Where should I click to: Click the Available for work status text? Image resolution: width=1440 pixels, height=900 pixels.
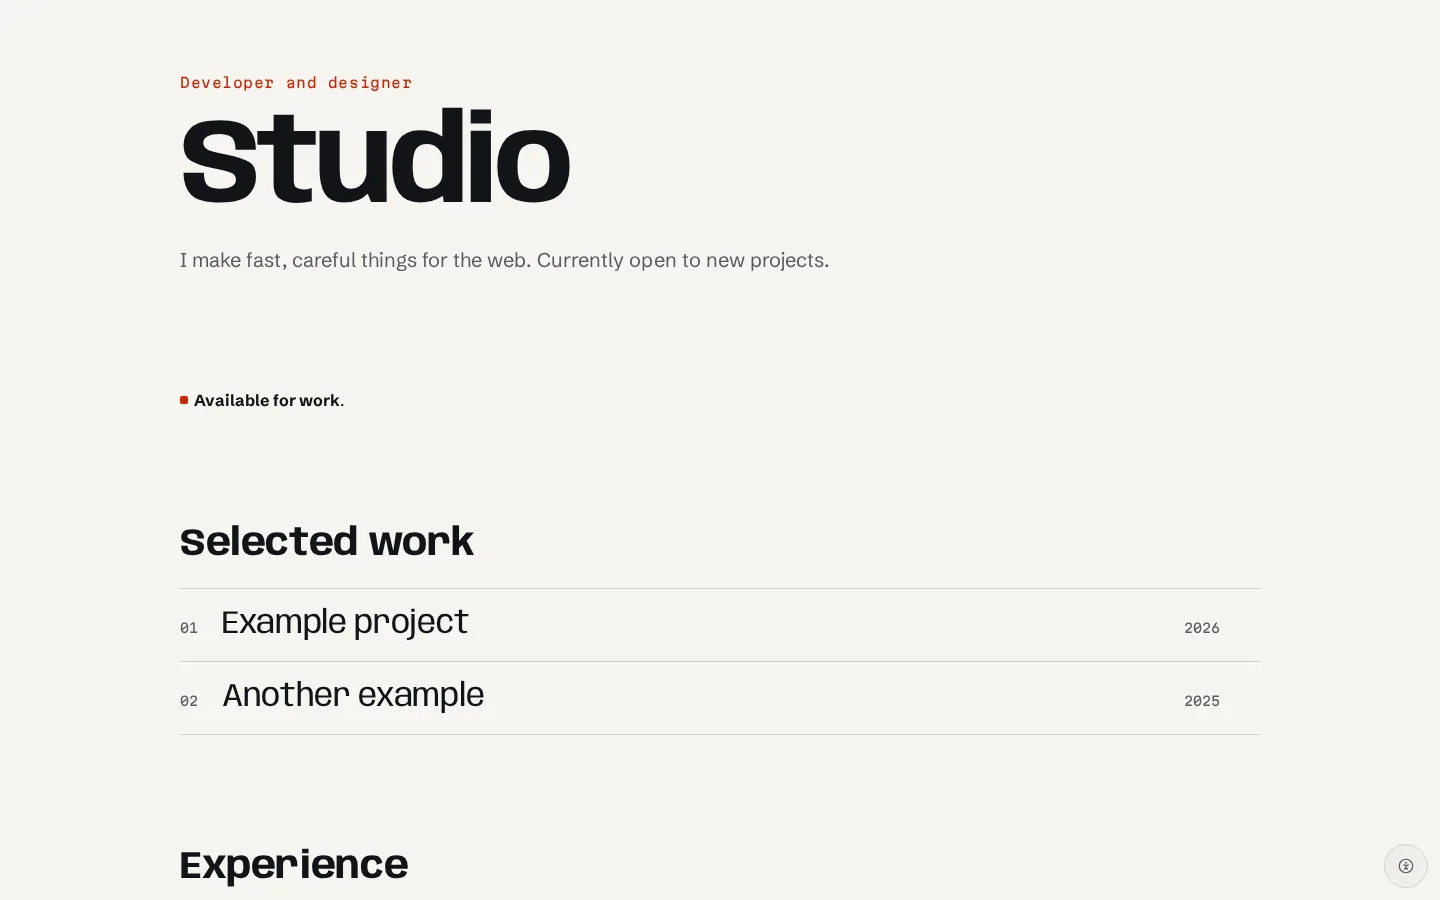click(x=269, y=401)
